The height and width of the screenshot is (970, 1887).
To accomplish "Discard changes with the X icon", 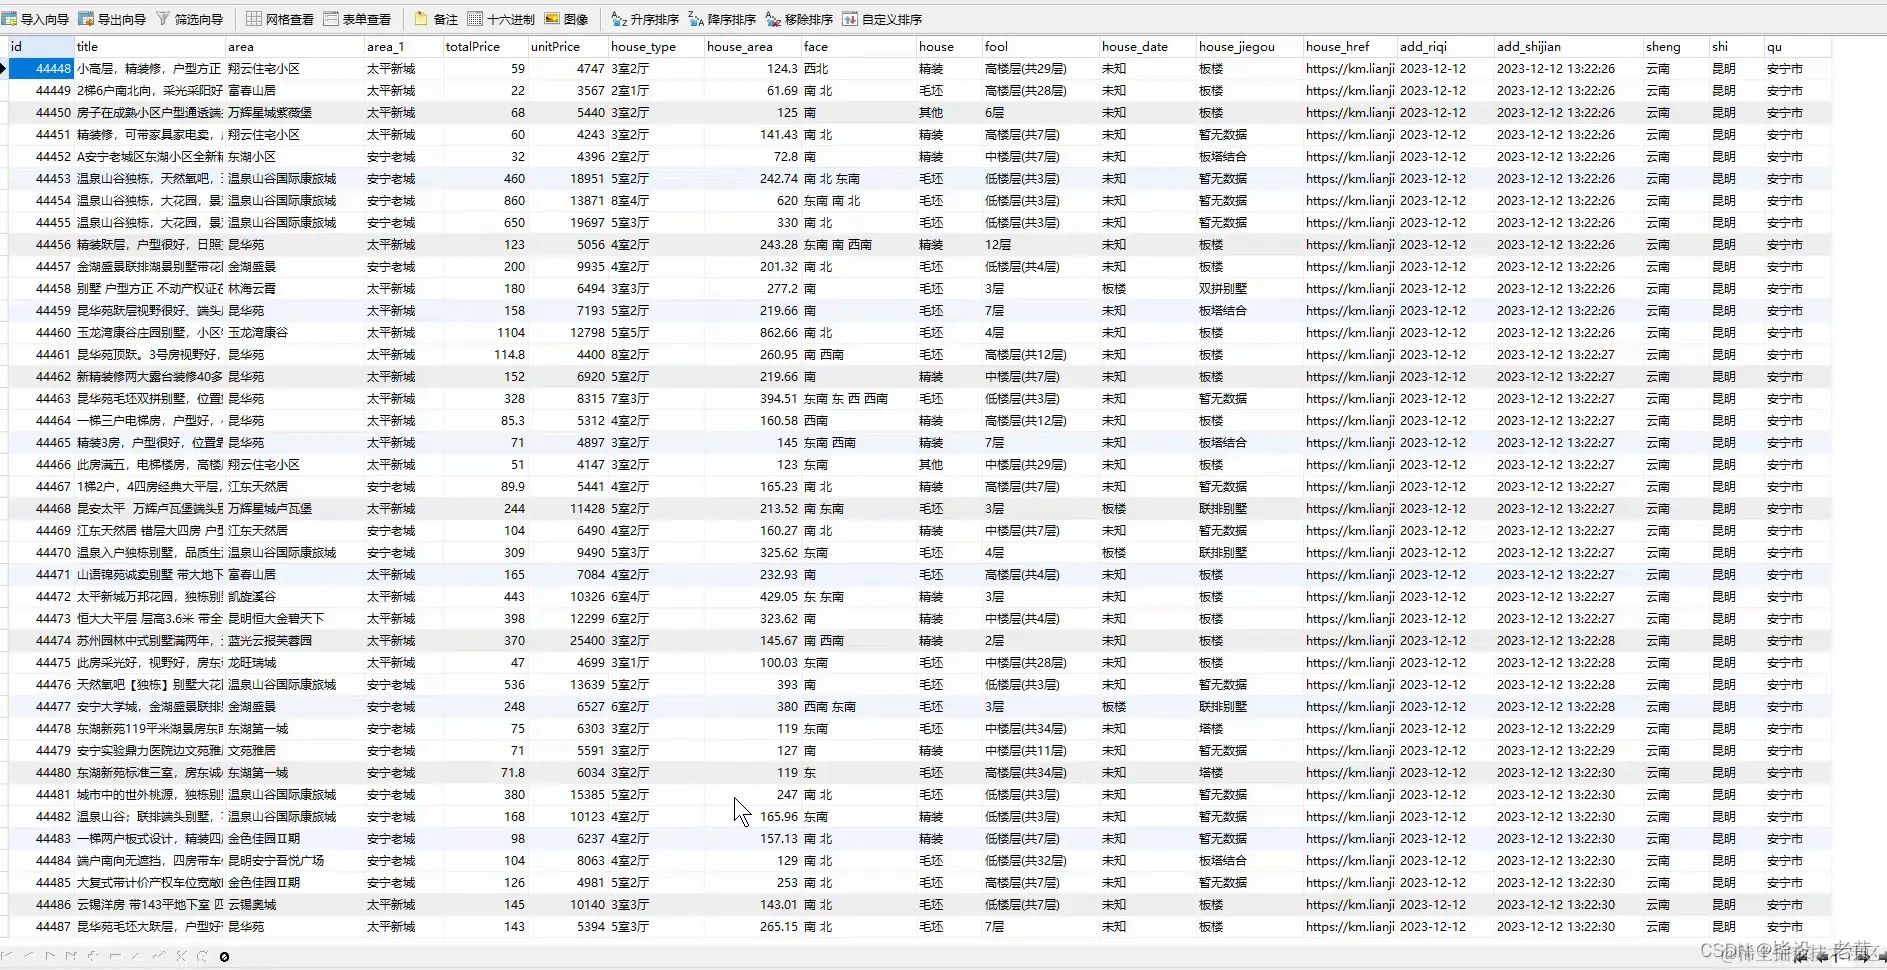I will [181, 956].
